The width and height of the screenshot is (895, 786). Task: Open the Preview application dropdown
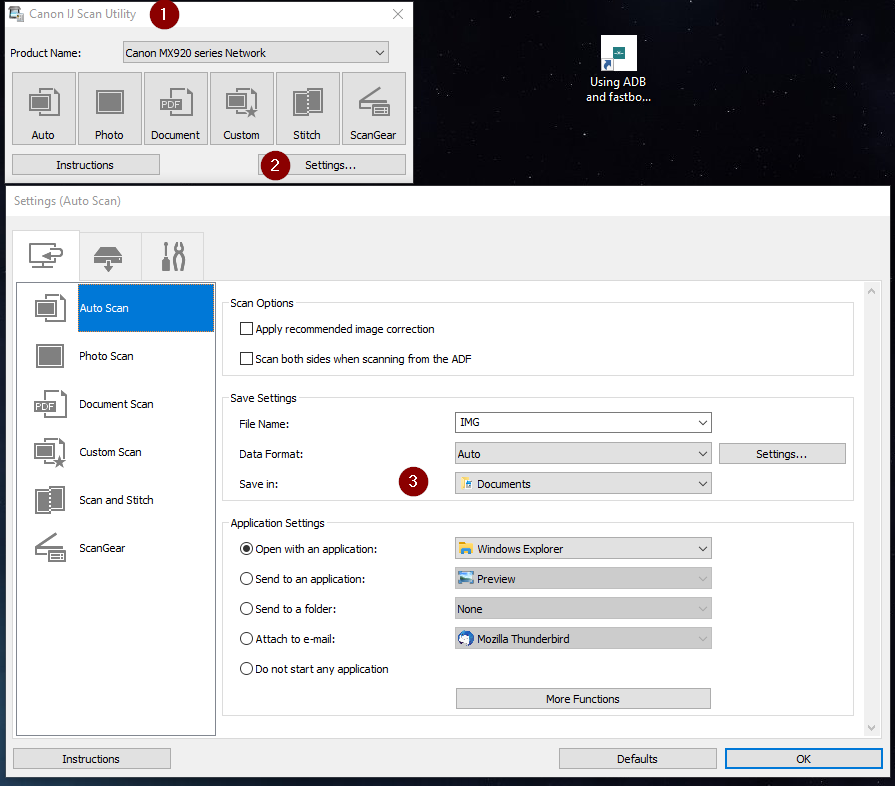tap(583, 579)
